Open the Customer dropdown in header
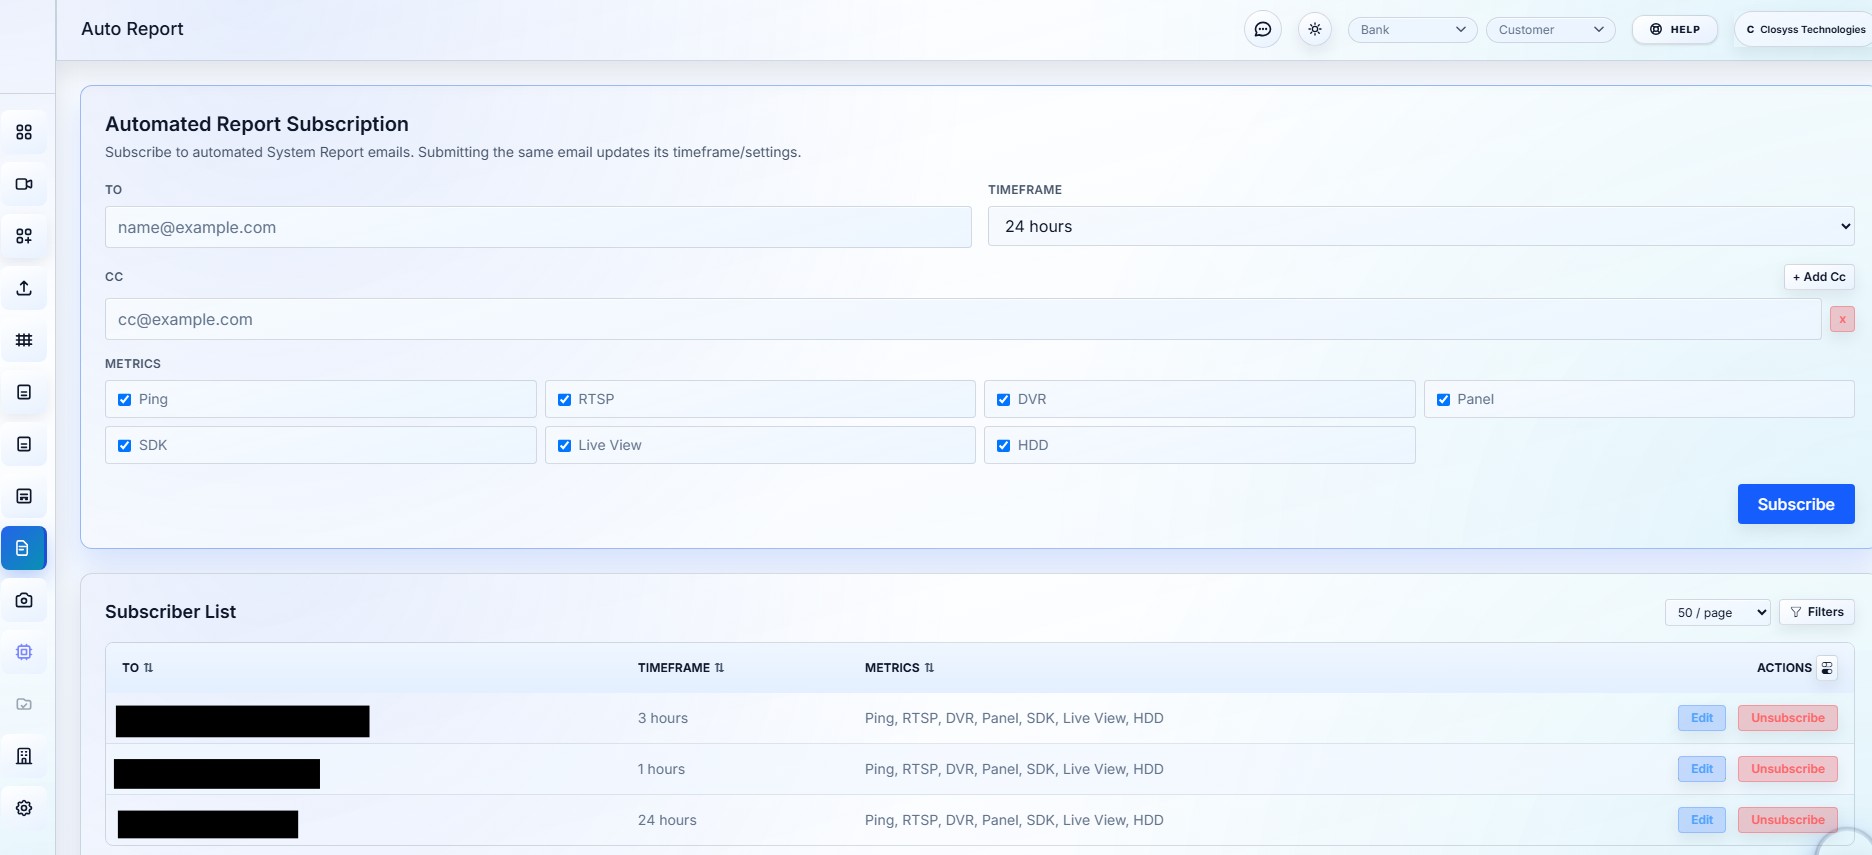This screenshot has width=1872, height=855. coord(1550,30)
